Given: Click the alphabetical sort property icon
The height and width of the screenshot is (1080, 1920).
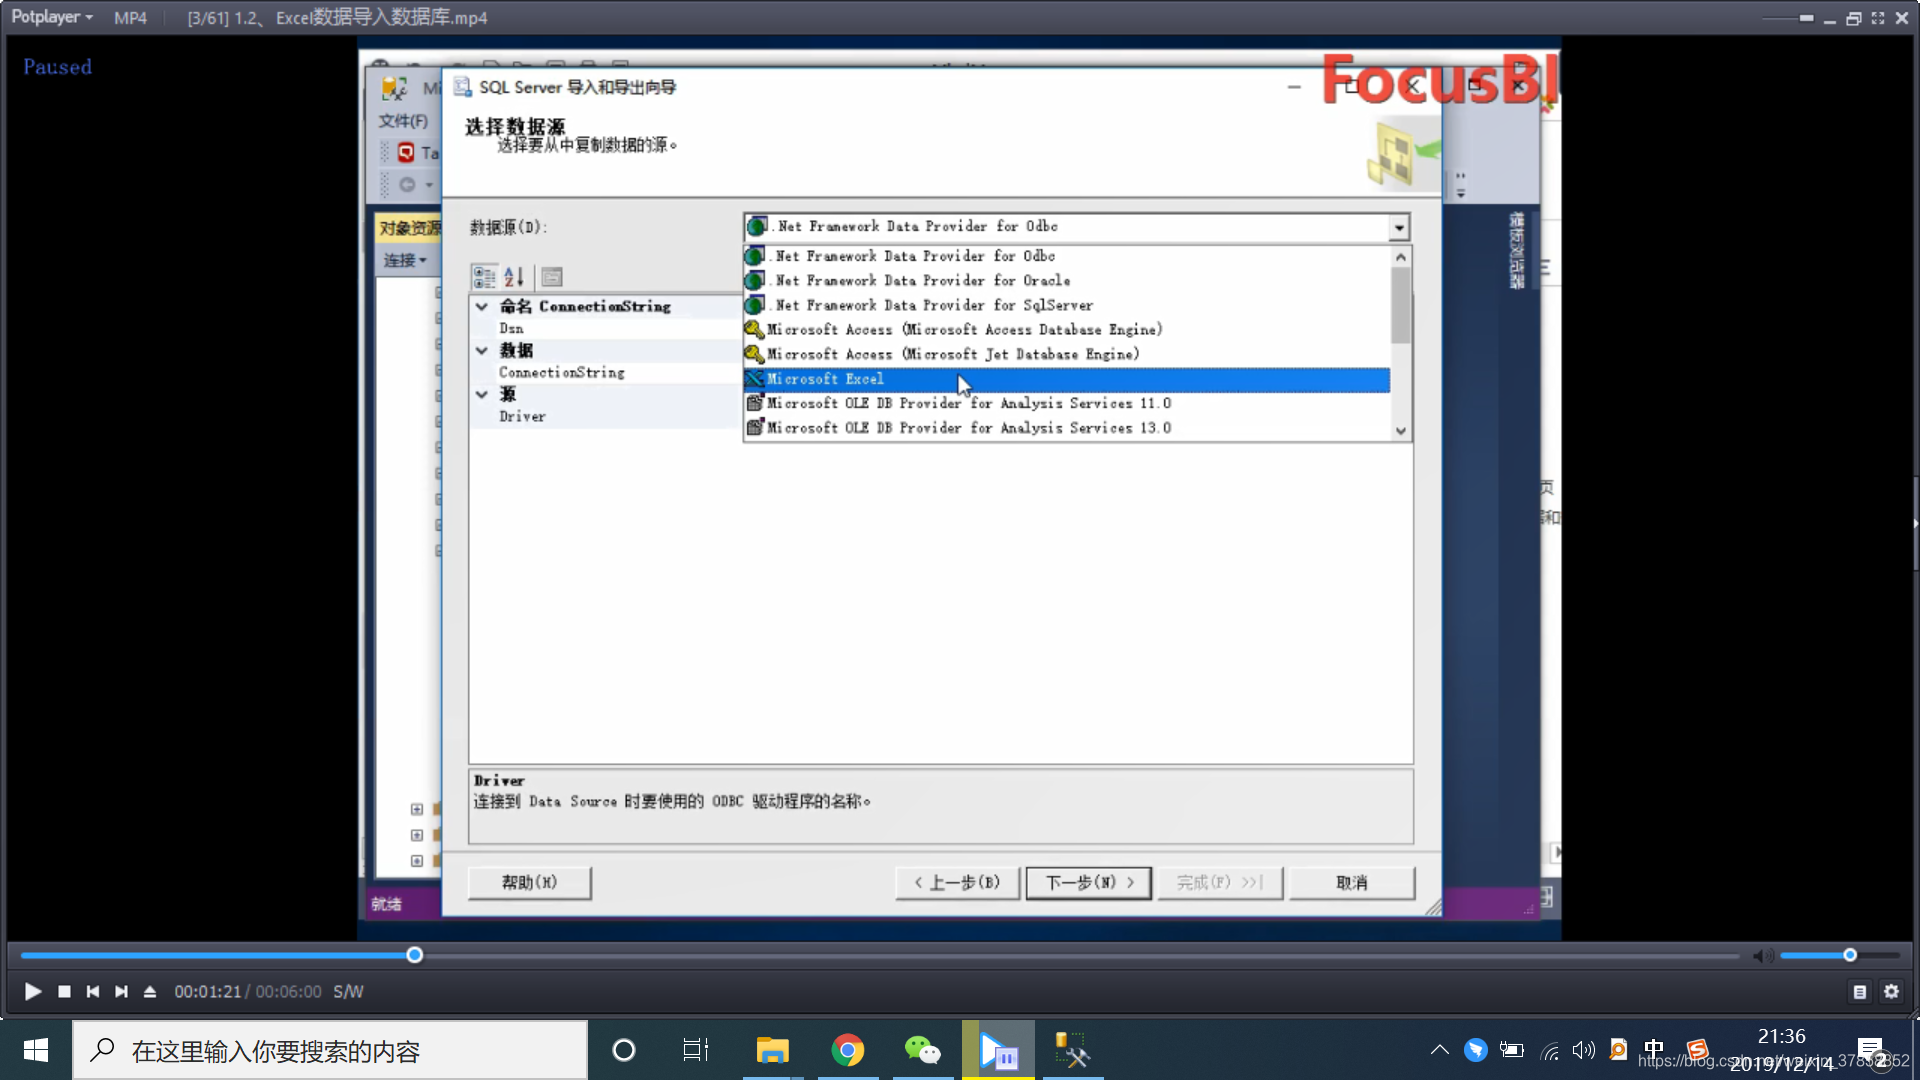Looking at the screenshot, I should pyautogui.click(x=514, y=277).
